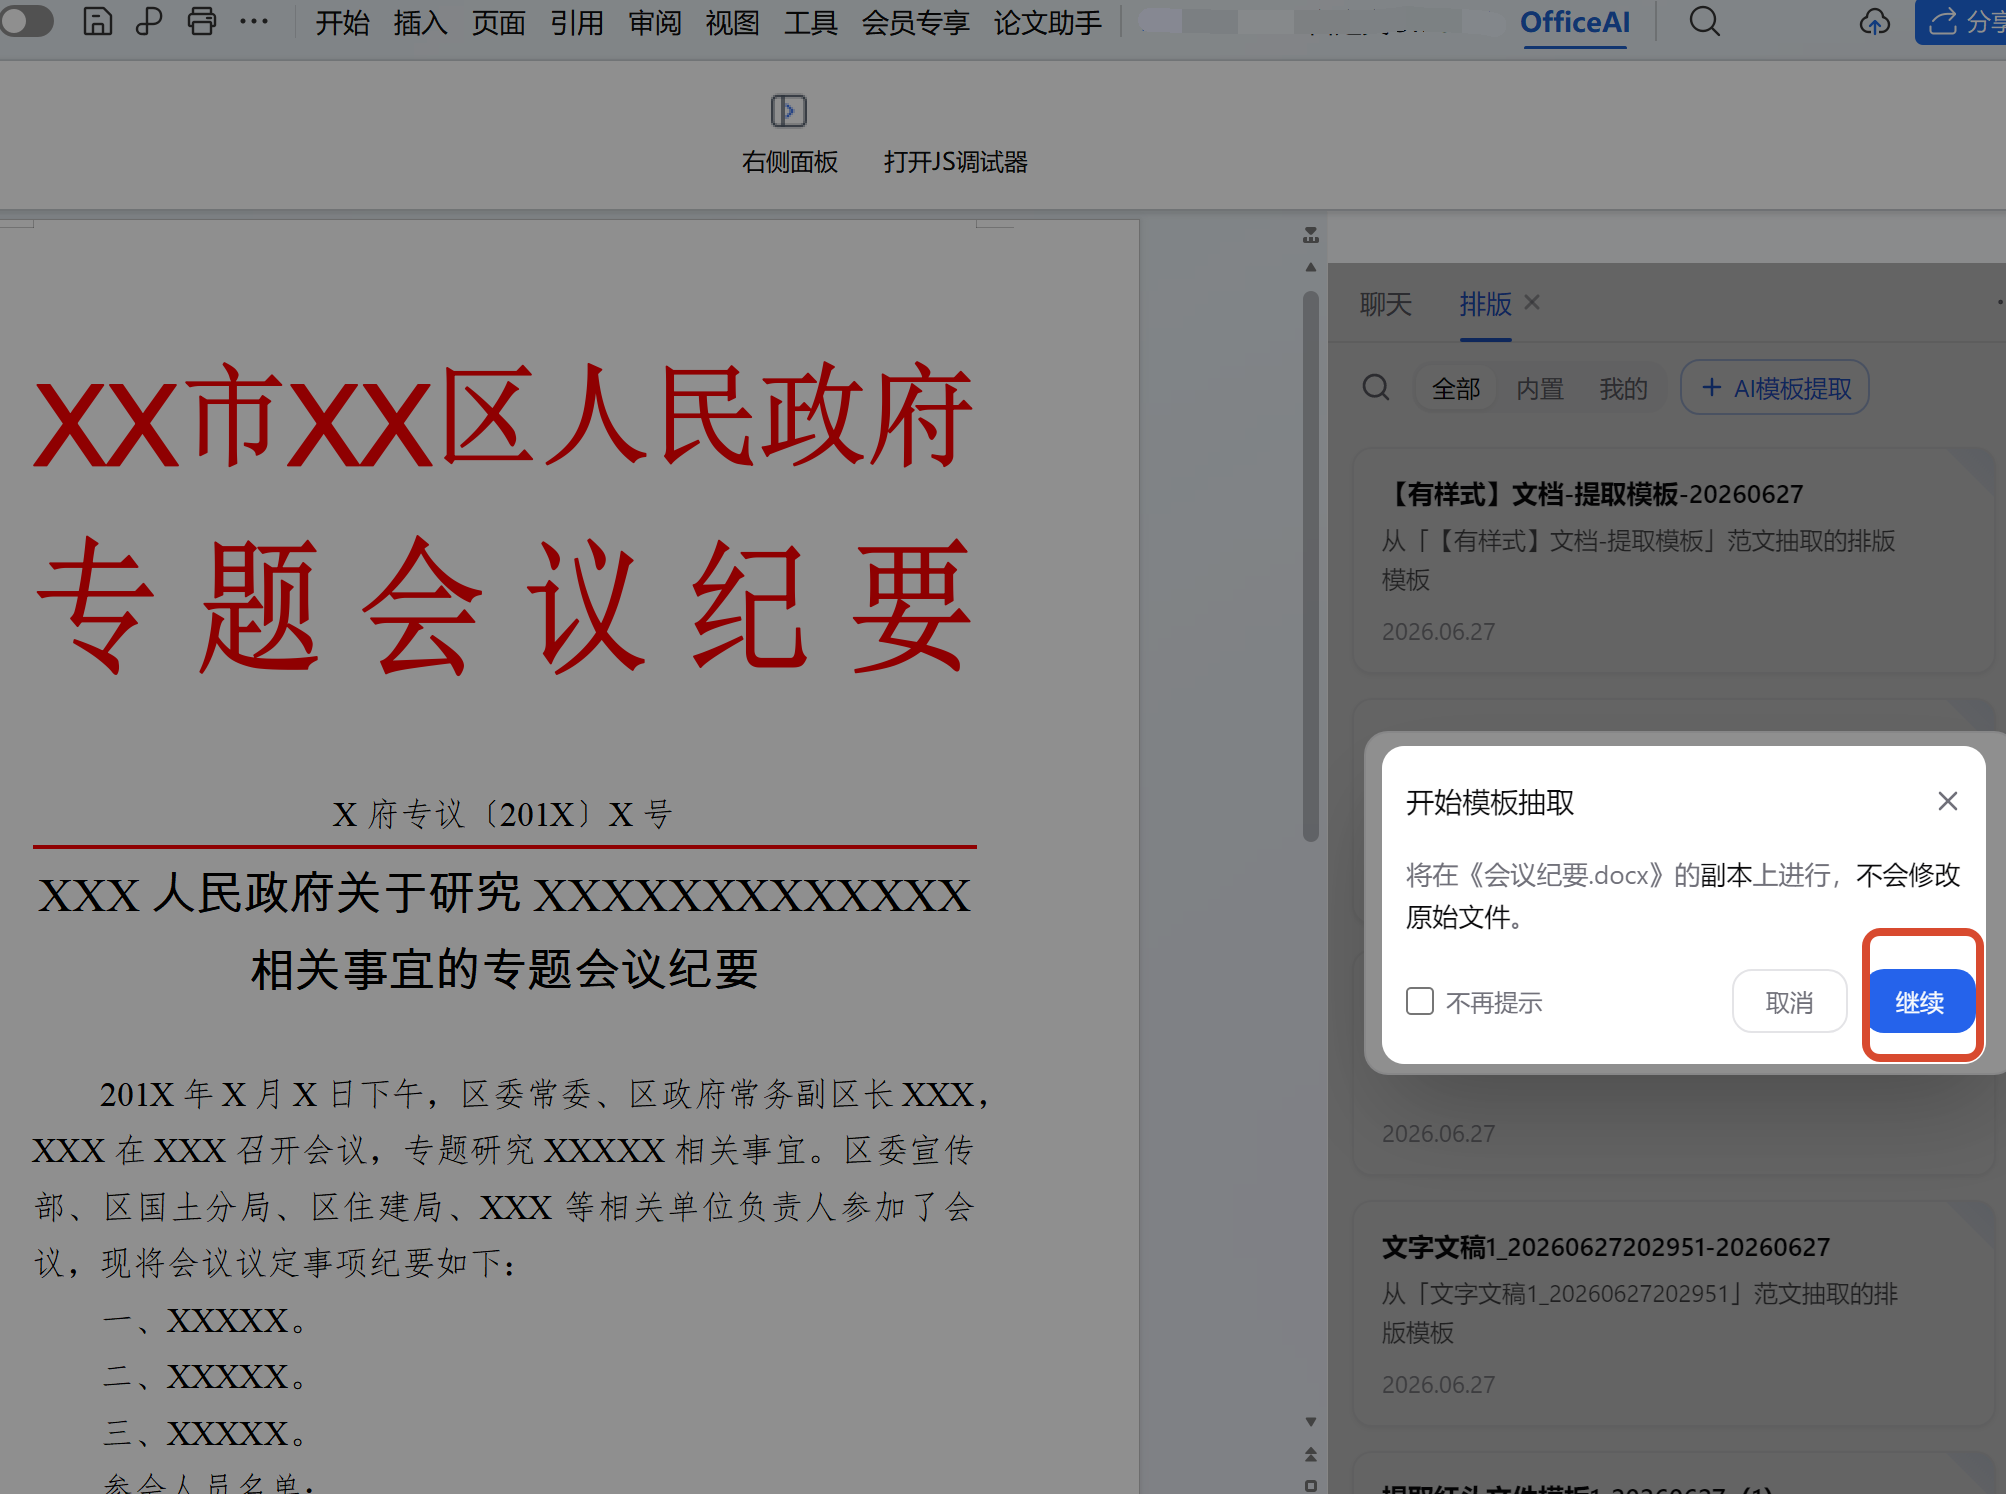This screenshot has height=1494, width=2006.
Task: Open the 插入 menu tab
Action: click(420, 23)
